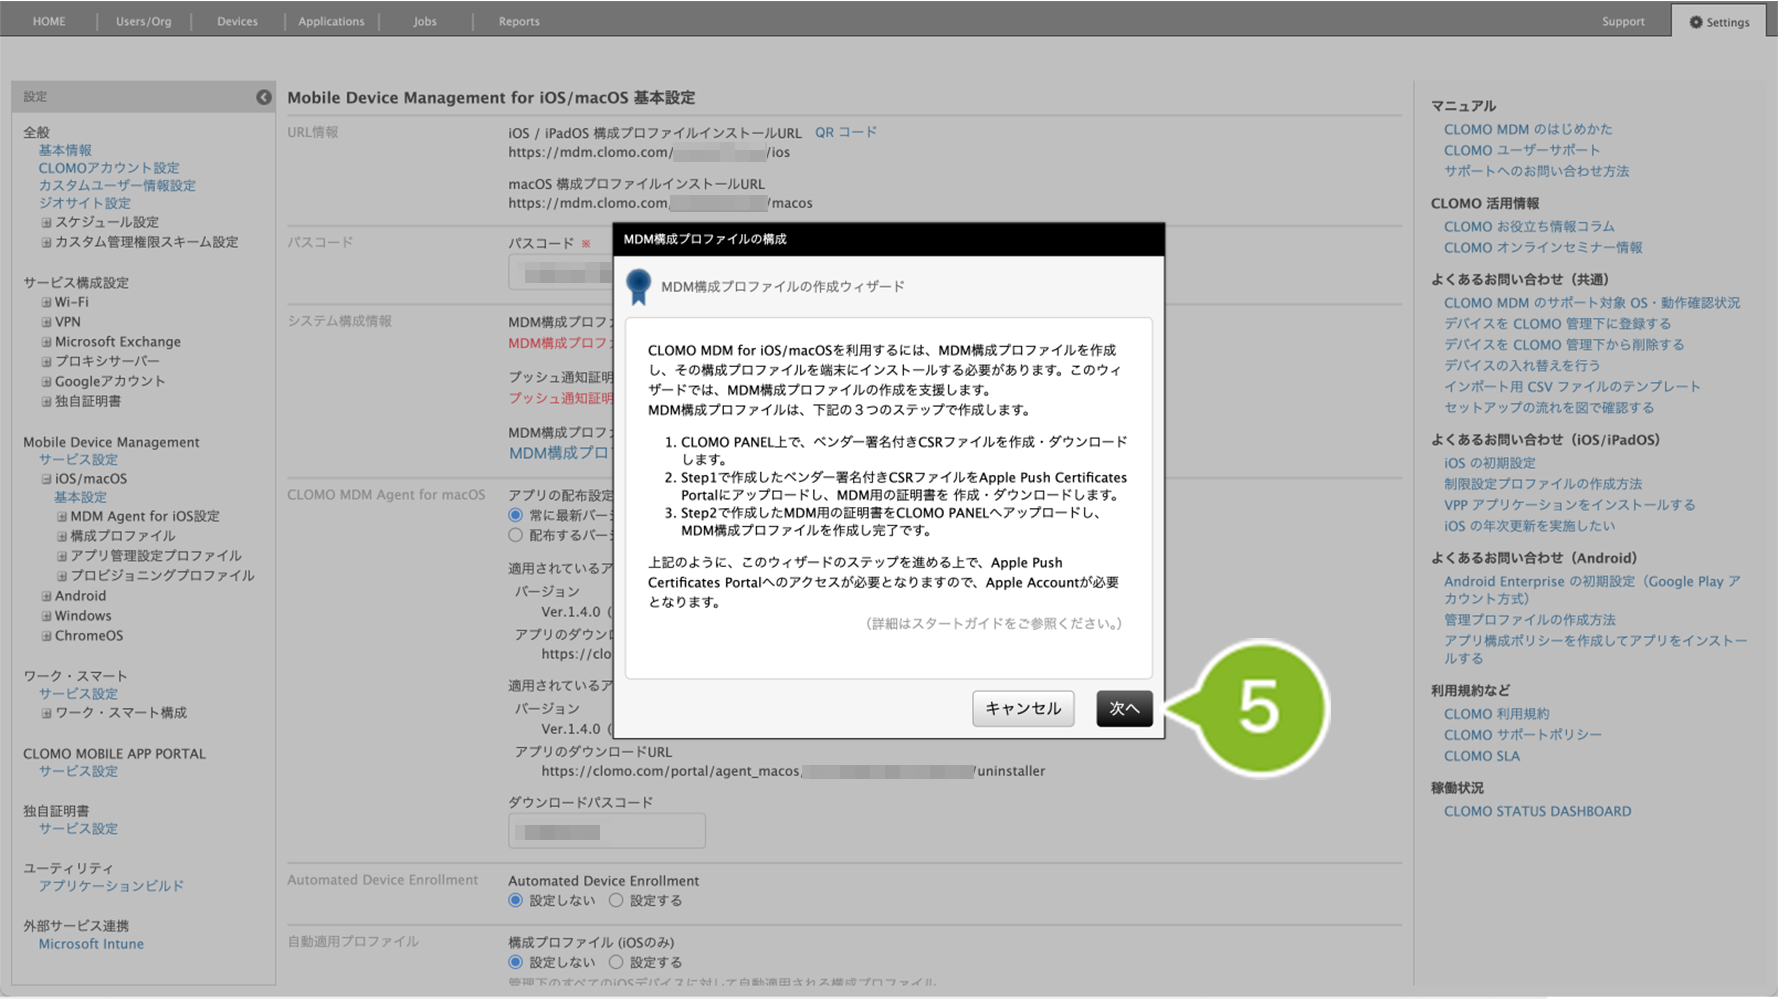This screenshot has width=1778, height=1000.
Task: Click 次へ button in the wizard dialog
Action: click(1124, 708)
